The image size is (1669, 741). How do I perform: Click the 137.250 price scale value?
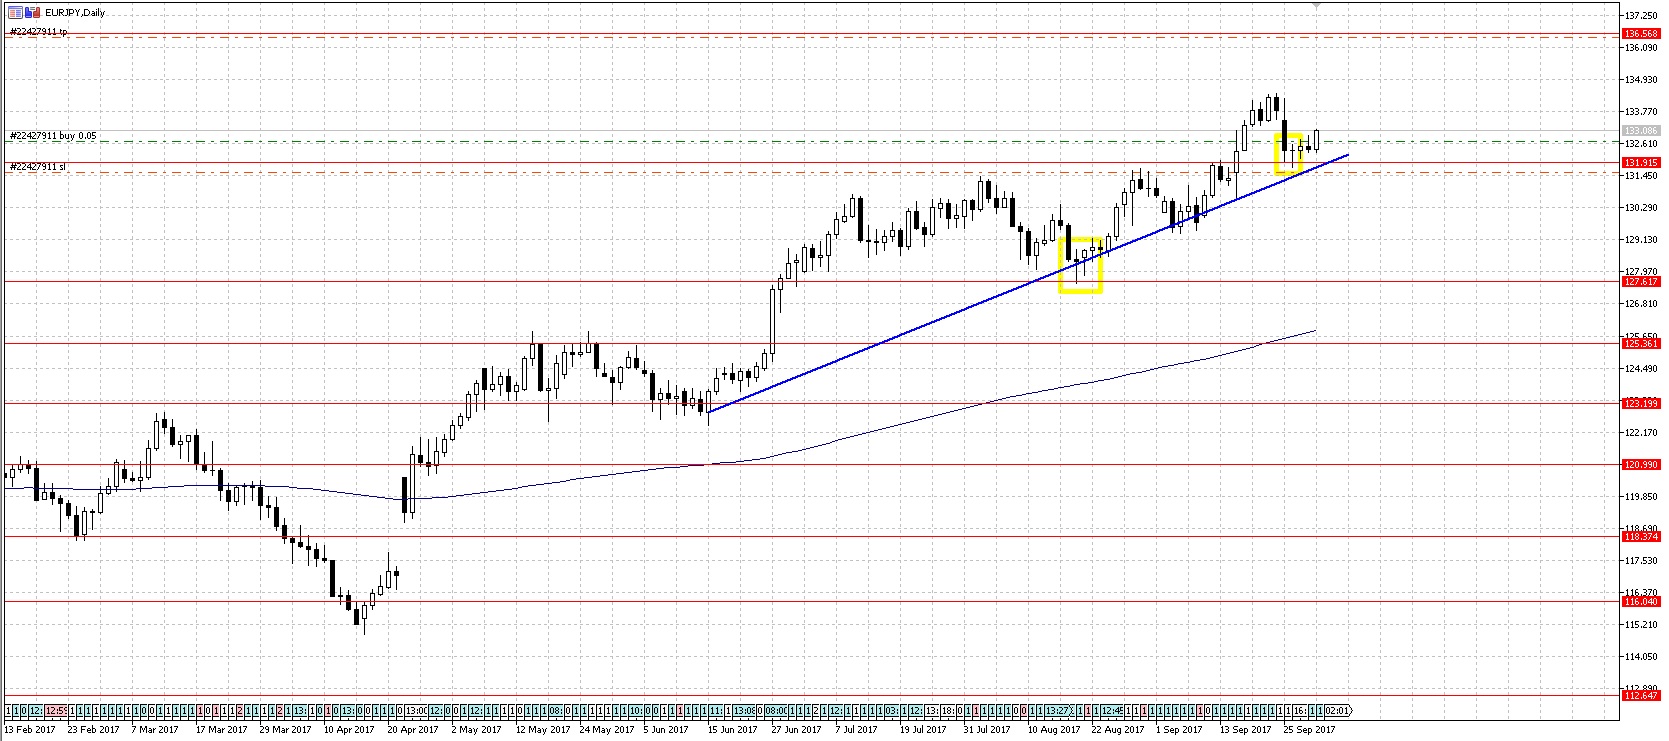(1643, 16)
